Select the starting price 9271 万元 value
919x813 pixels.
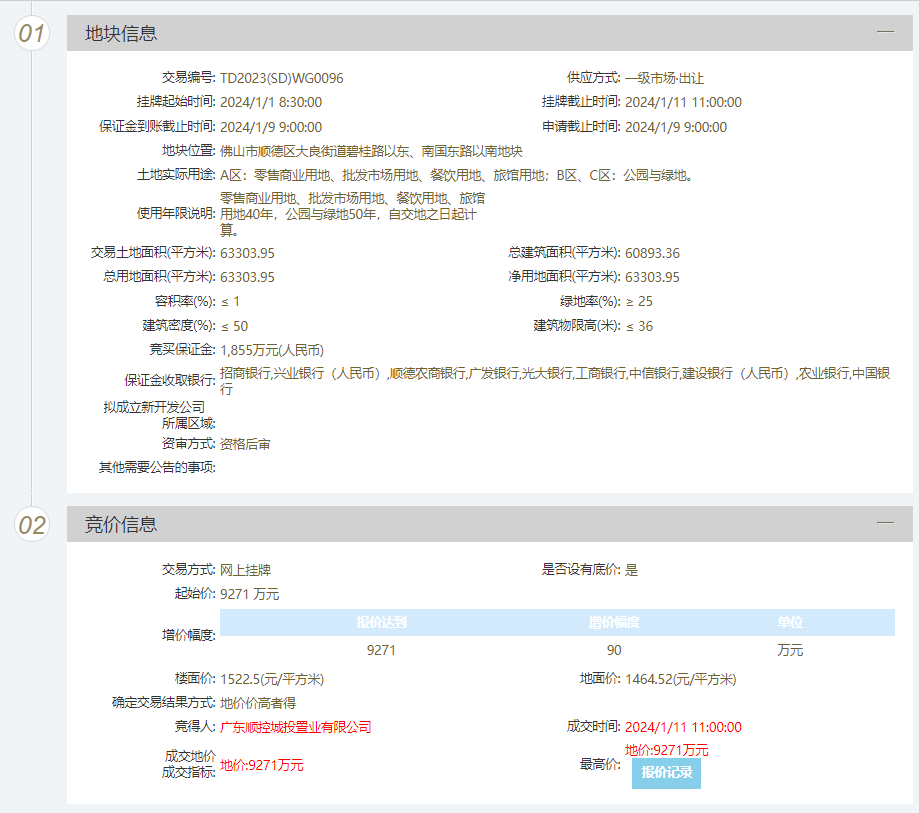tap(253, 589)
